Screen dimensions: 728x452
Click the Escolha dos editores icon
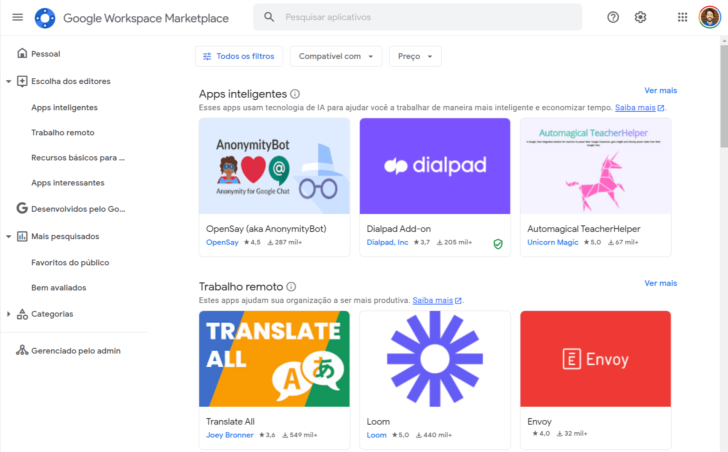point(22,81)
